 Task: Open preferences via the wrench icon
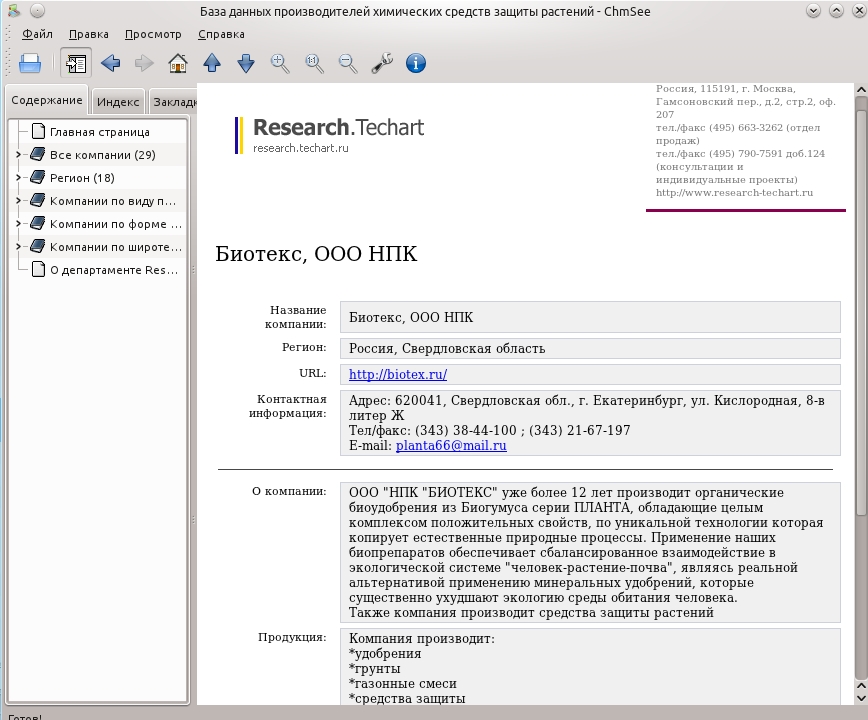382,63
